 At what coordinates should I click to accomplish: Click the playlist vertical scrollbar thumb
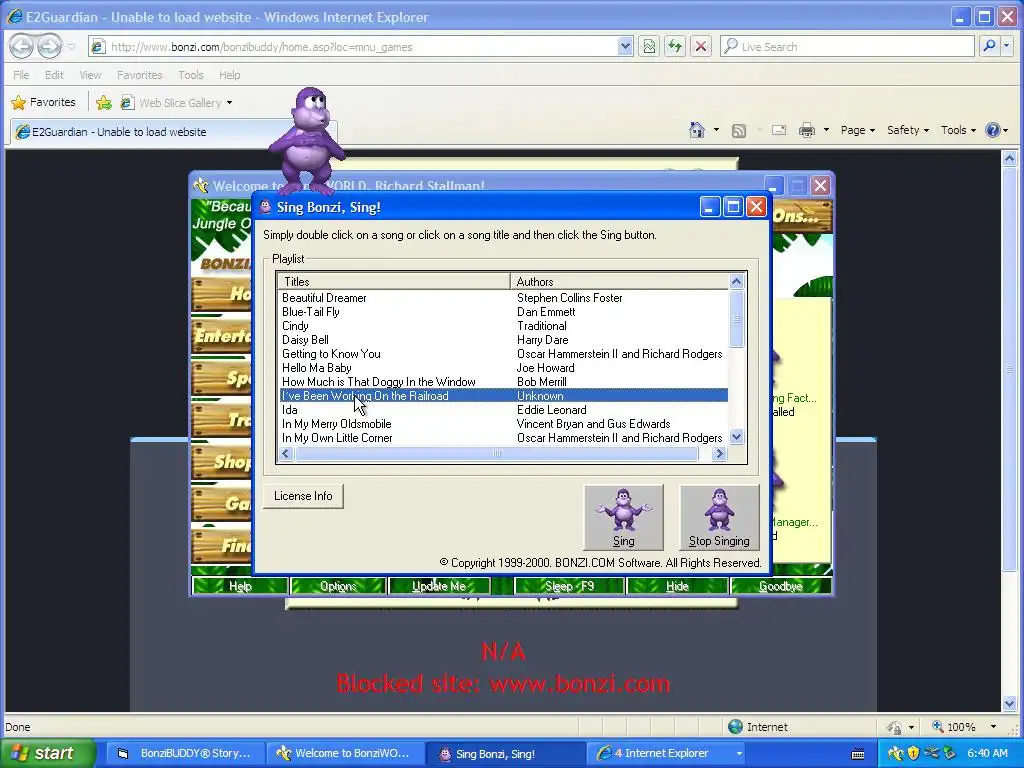click(737, 319)
